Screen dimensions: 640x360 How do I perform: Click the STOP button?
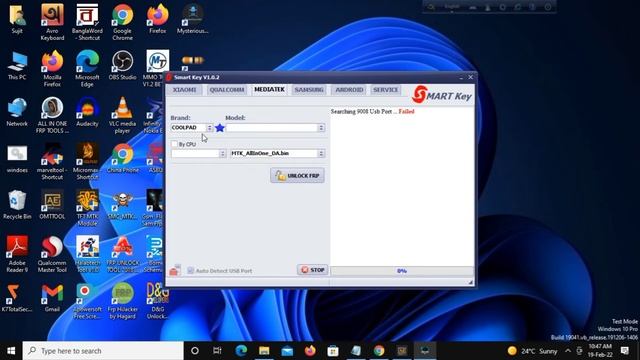click(313, 270)
